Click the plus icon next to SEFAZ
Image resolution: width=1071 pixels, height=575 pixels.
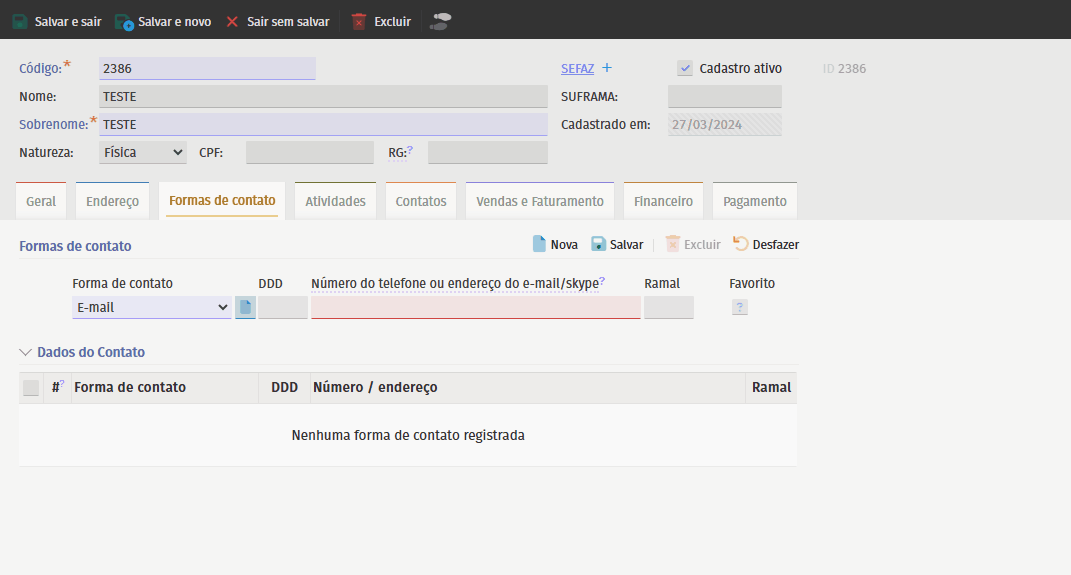[x=606, y=68]
